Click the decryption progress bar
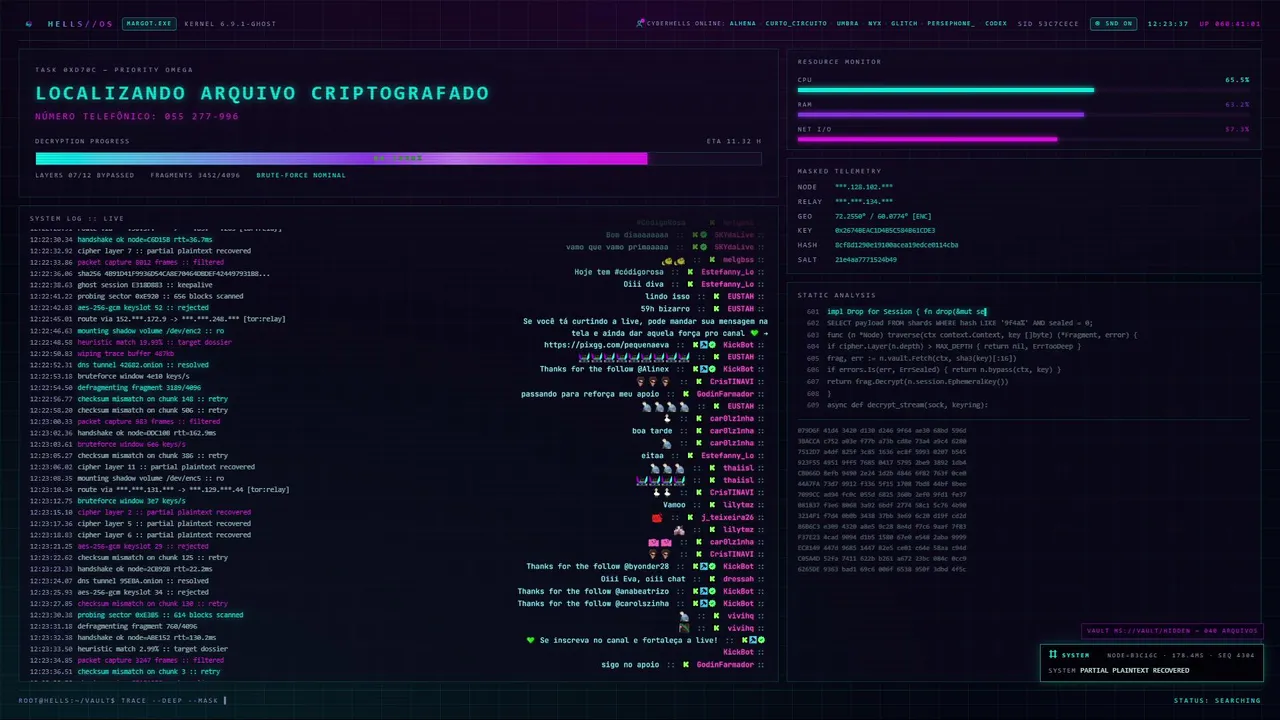1280x720 pixels. coord(398,158)
